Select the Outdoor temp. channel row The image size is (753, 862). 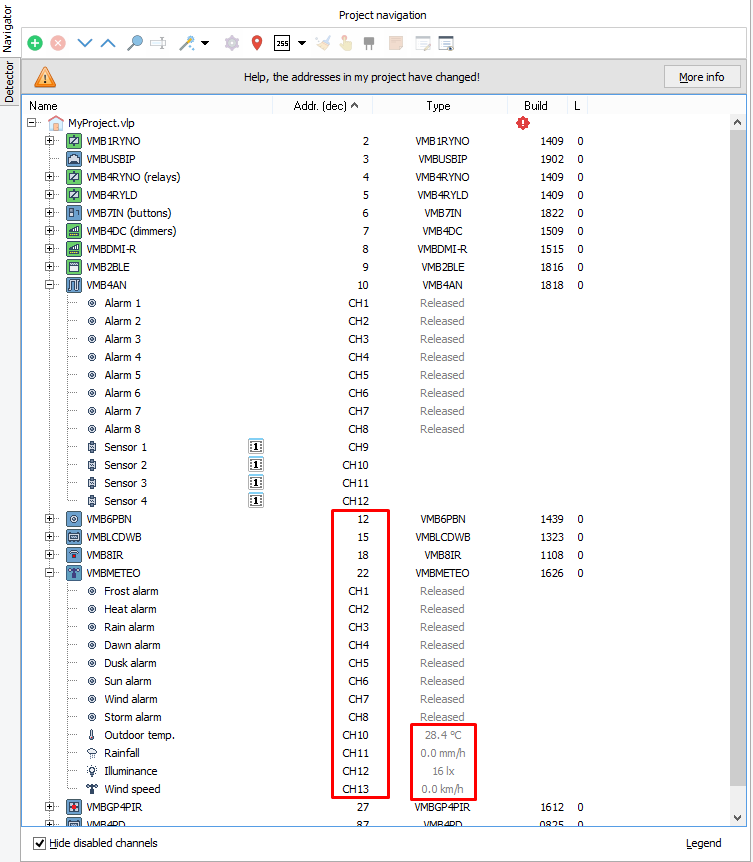point(138,735)
